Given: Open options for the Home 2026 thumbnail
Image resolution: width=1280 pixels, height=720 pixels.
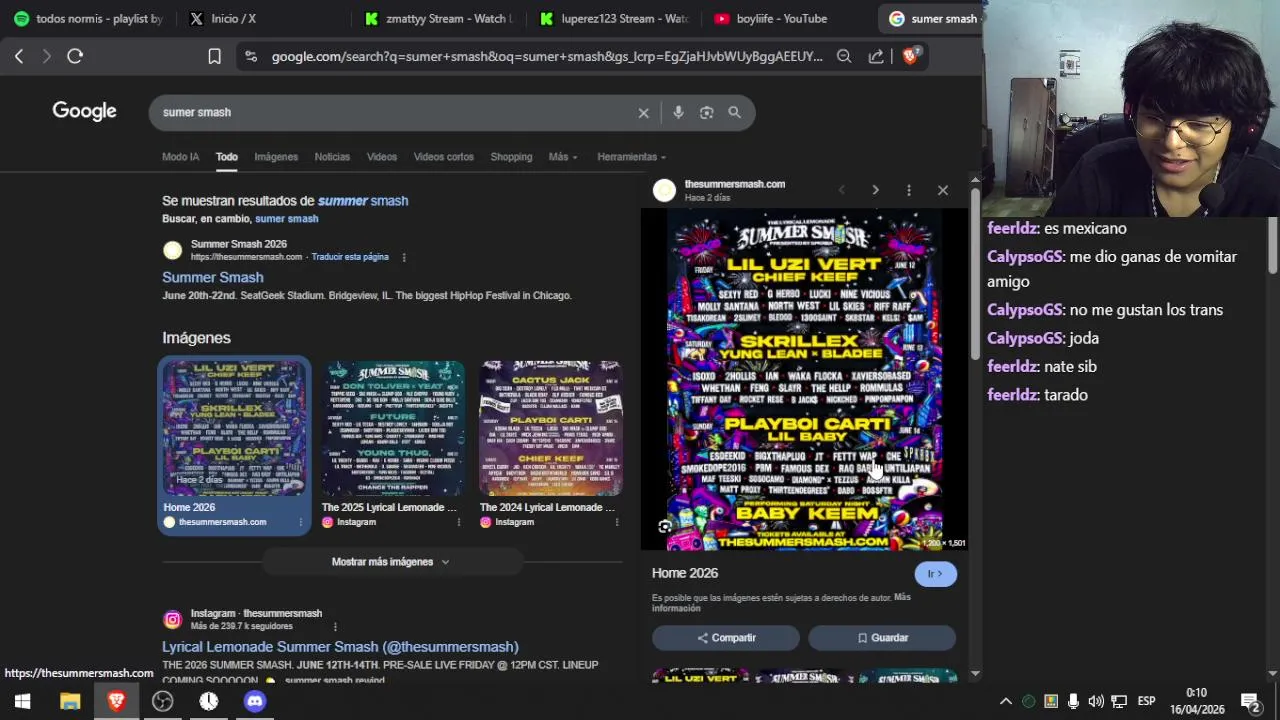Looking at the screenshot, I should [301, 522].
